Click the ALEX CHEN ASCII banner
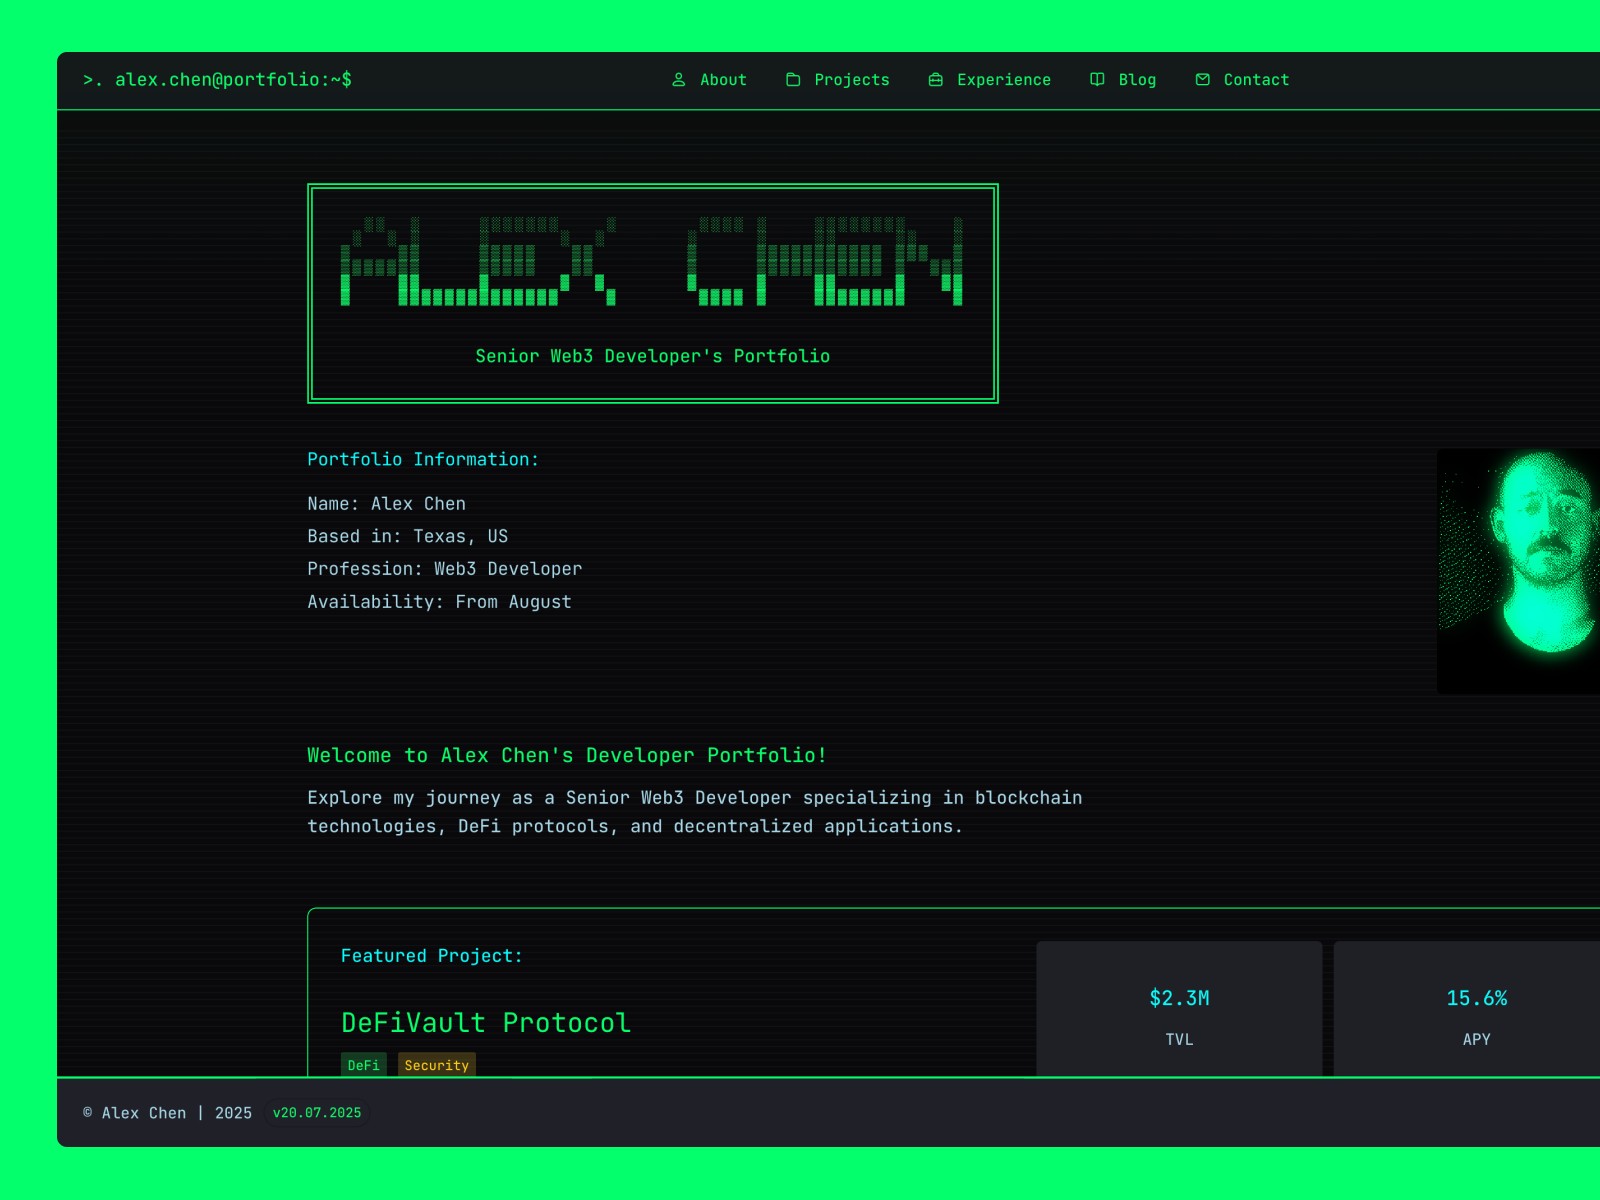The width and height of the screenshot is (1600, 1200). 652,262
